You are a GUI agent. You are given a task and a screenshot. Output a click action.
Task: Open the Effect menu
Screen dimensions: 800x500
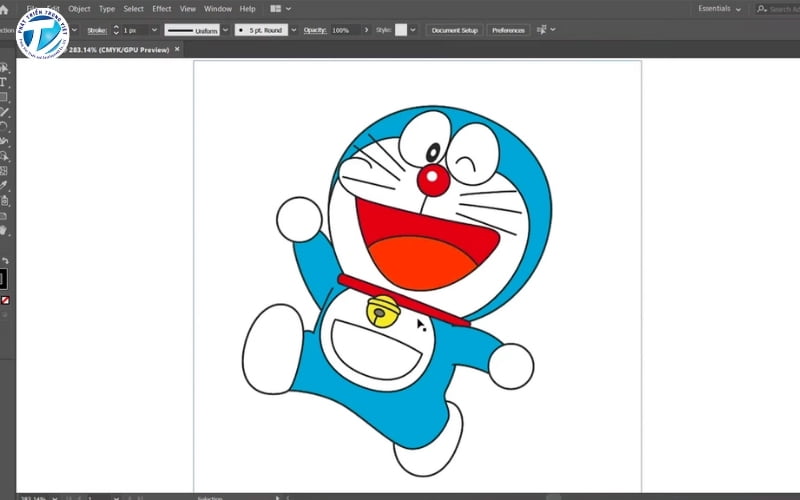pyautogui.click(x=161, y=9)
